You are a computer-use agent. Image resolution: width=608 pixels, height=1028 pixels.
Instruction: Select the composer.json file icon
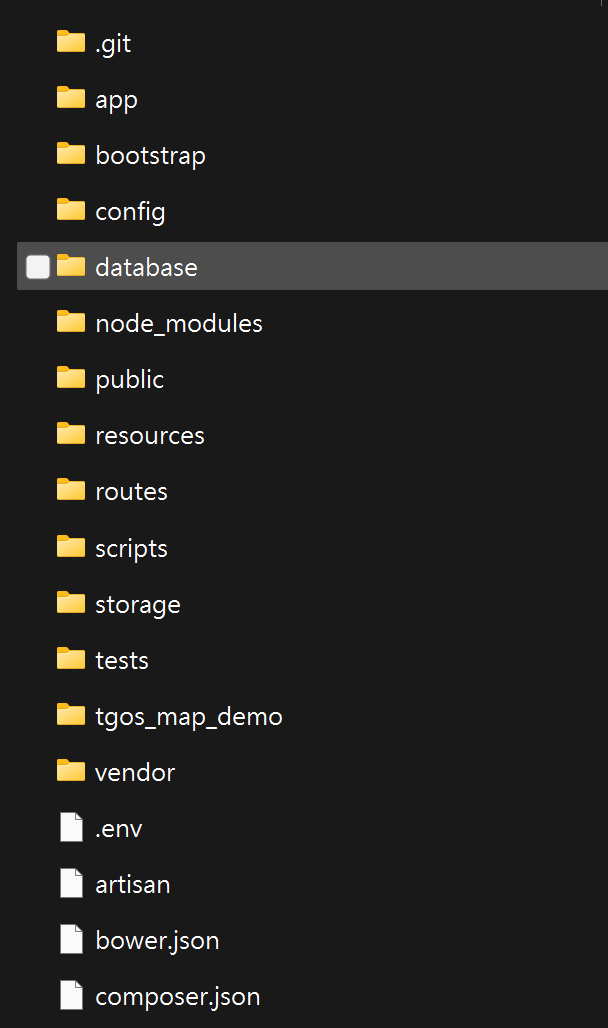(71, 995)
